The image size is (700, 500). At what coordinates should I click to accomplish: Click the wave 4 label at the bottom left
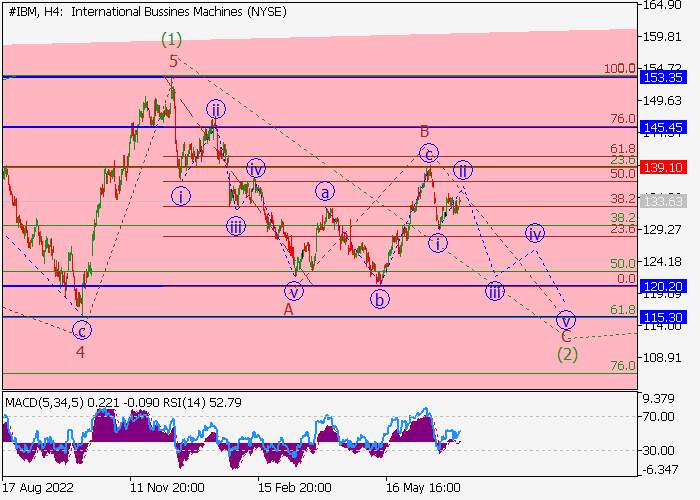80,353
